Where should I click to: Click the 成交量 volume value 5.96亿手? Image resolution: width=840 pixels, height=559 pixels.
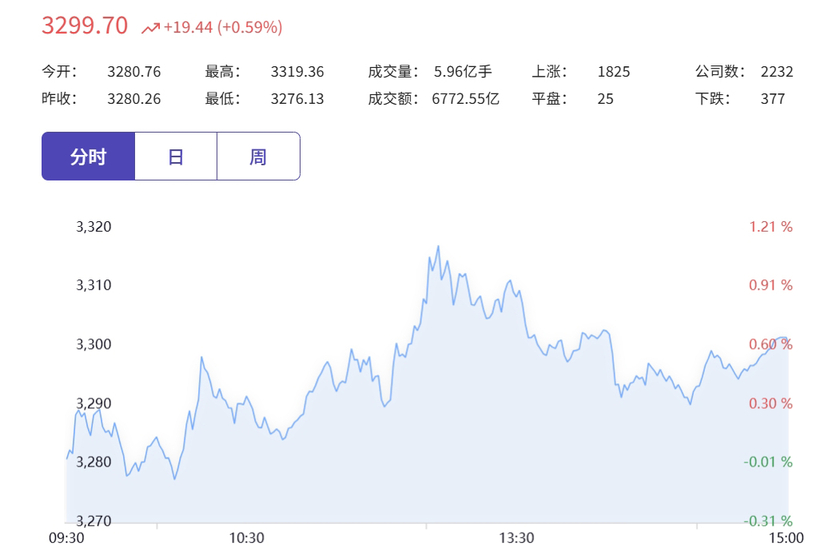click(x=463, y=71)
